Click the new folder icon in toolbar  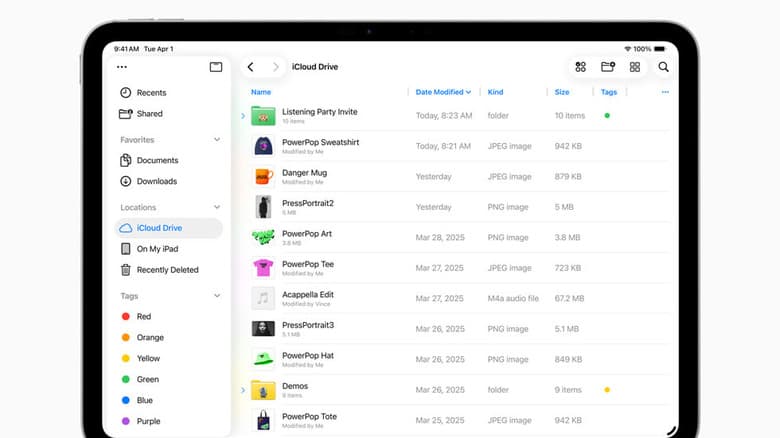pyautogui.click(x=607, y=67)
